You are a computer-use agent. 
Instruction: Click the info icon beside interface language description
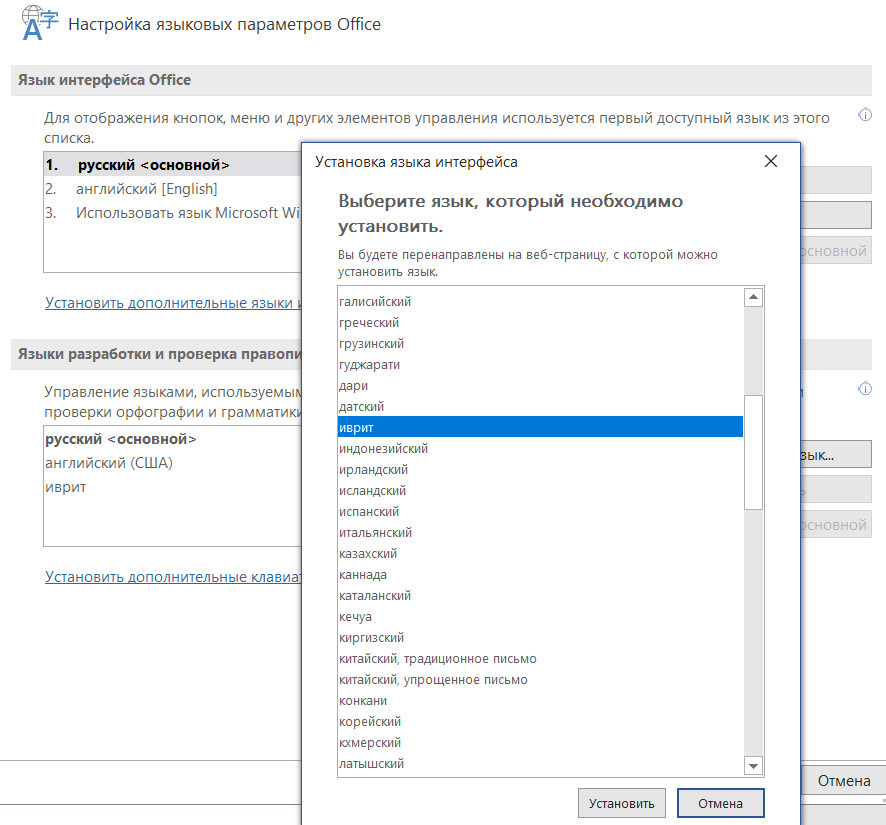pos(865,117)
